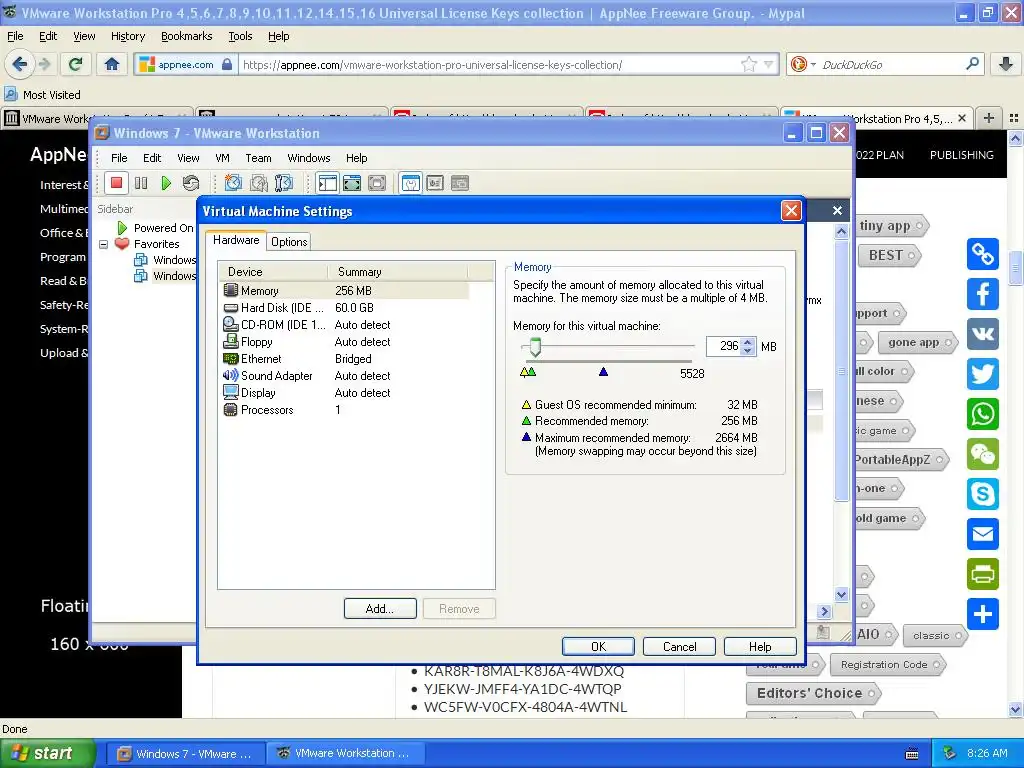This screenshot has height=768, width=1024.
Task: Click the Suspend (pause) icon in VMware toolbar
Action: pyautogui.click(x=141, y=184)
